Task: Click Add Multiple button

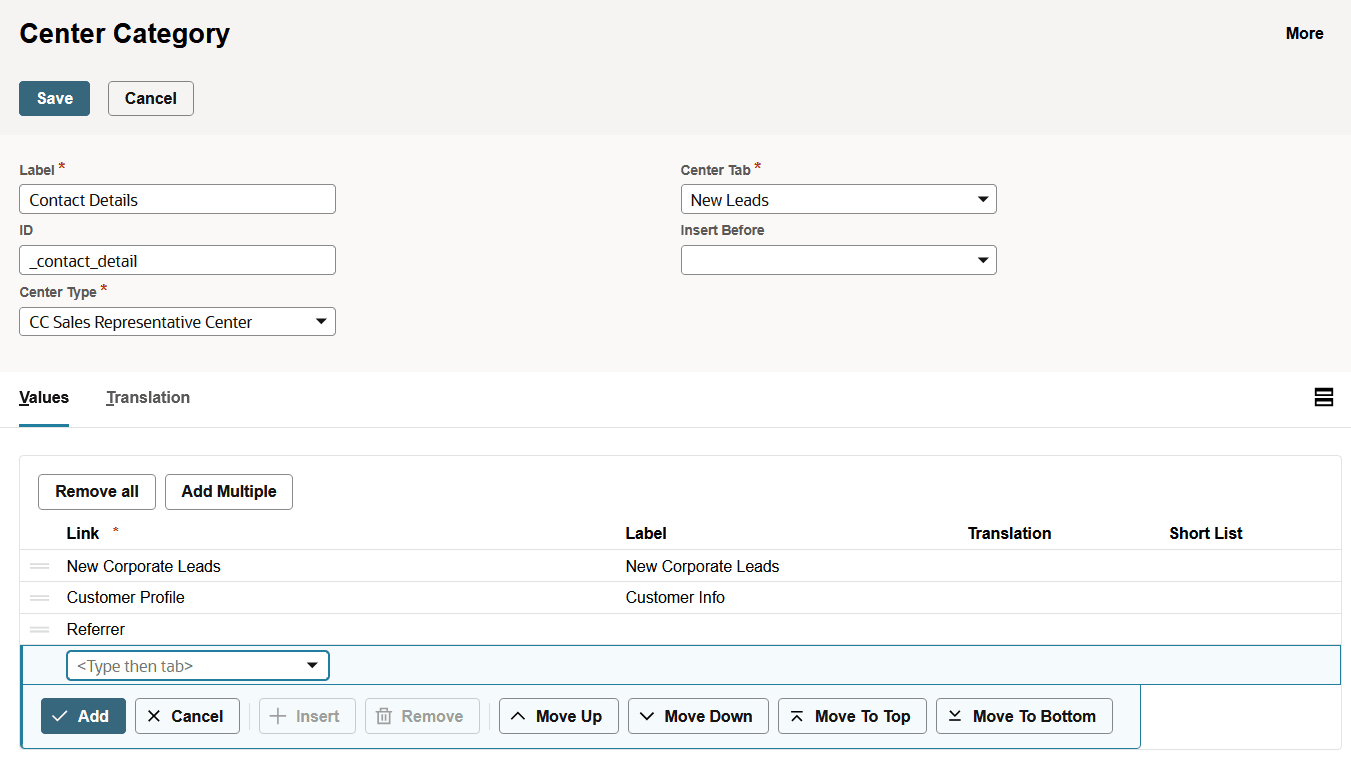Action: (229, 491)
